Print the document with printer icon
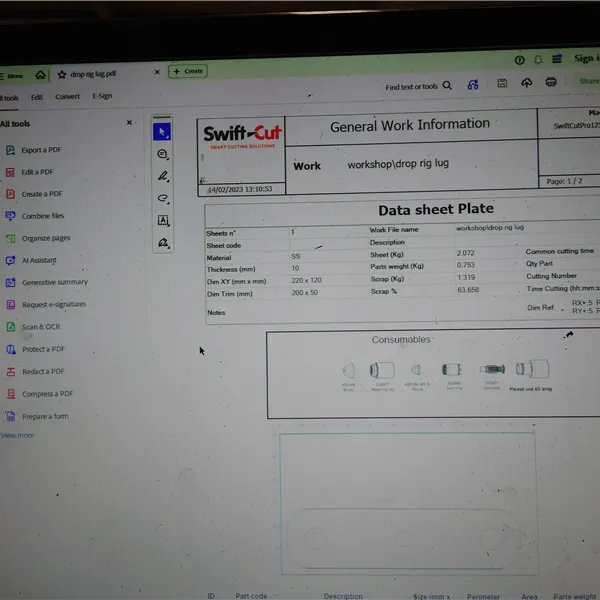This screenshot has width=600, height=600. coord(551,82)
